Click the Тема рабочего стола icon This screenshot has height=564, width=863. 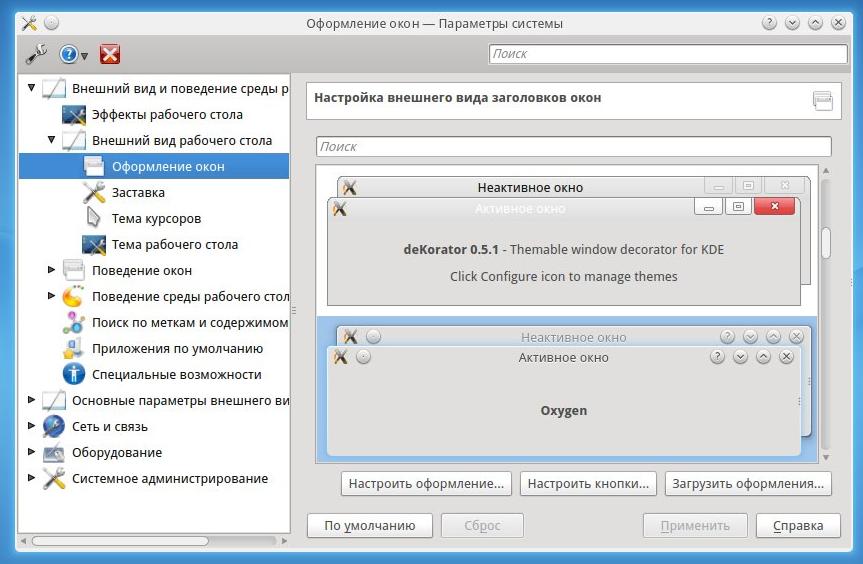94,244
